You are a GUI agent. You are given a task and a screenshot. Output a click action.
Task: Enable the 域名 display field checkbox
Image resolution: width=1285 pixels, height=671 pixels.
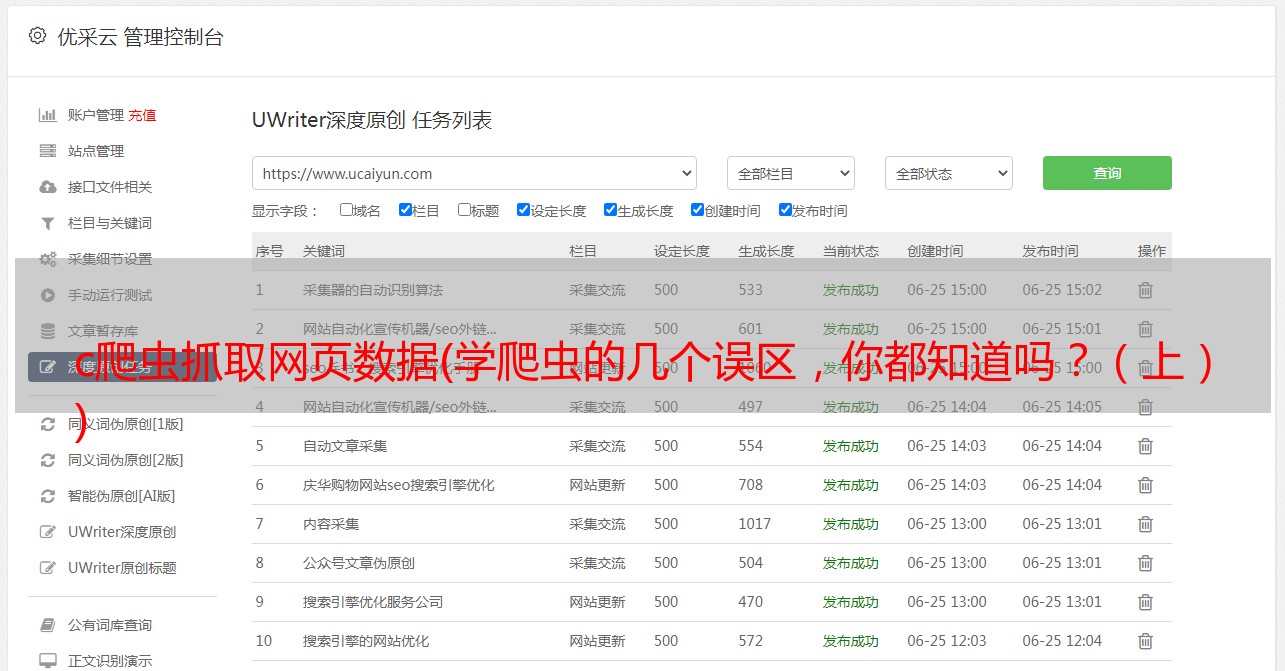pos(346,210)
